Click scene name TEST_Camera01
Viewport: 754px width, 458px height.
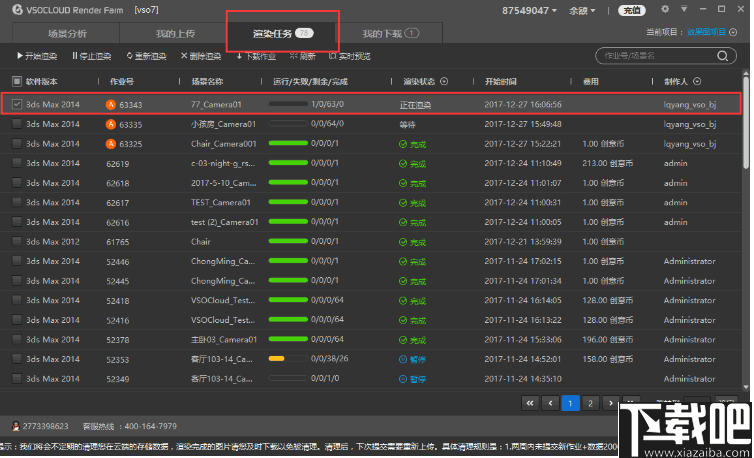[221, 203]
